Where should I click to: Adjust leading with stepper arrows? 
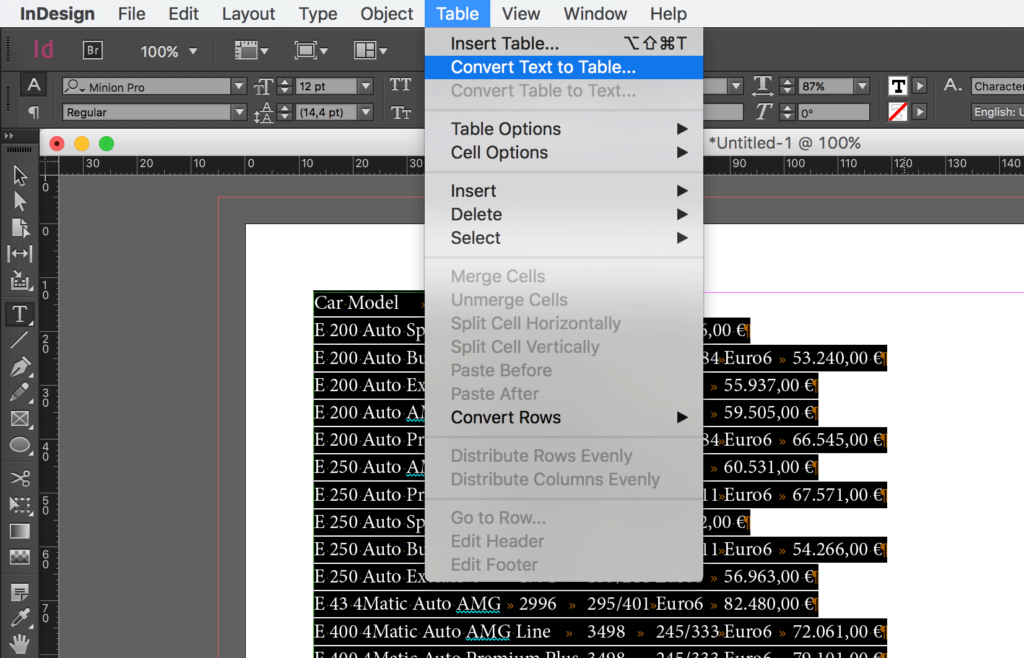285,112
